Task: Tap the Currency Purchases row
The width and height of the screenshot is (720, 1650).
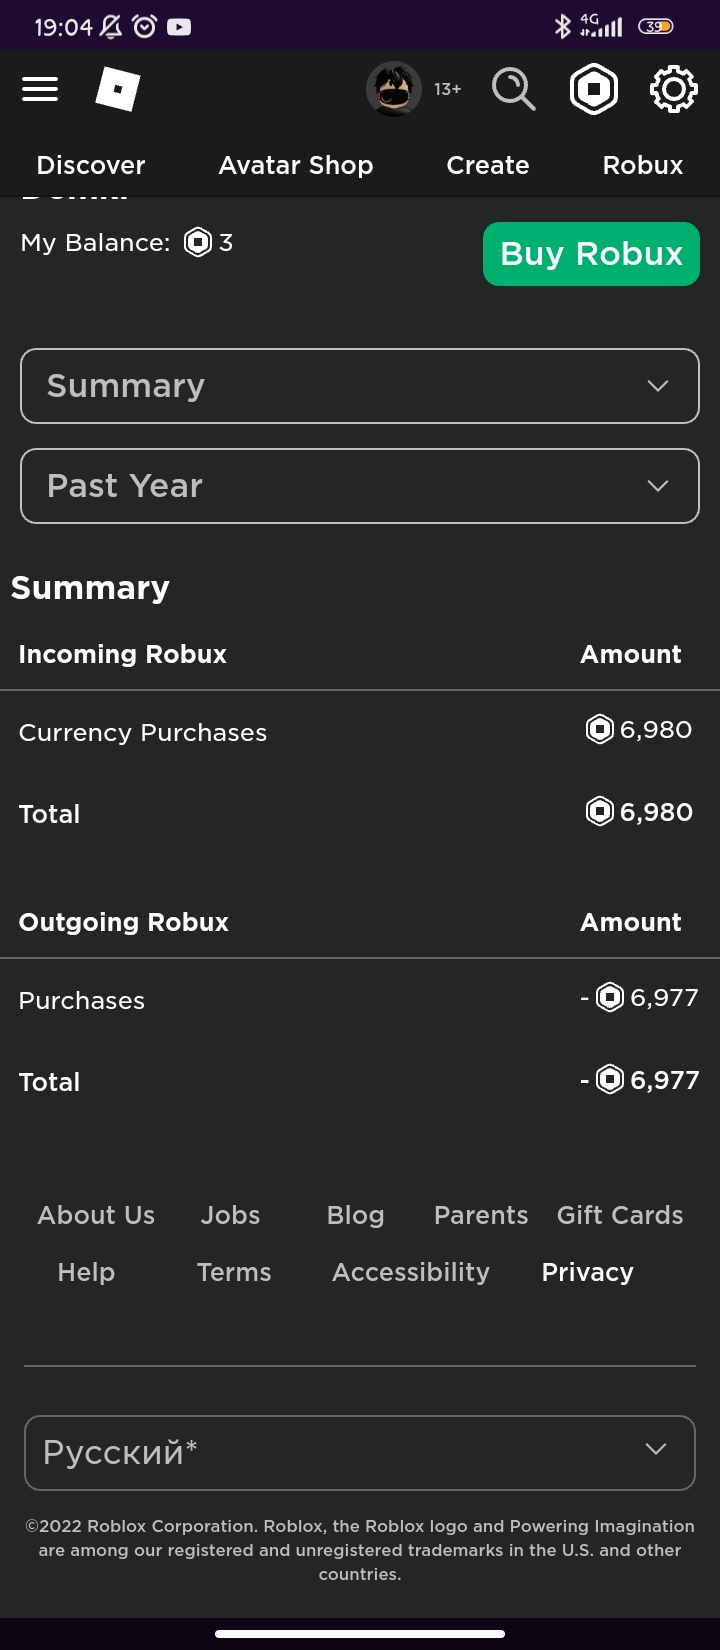Action: tap(143, 733)
